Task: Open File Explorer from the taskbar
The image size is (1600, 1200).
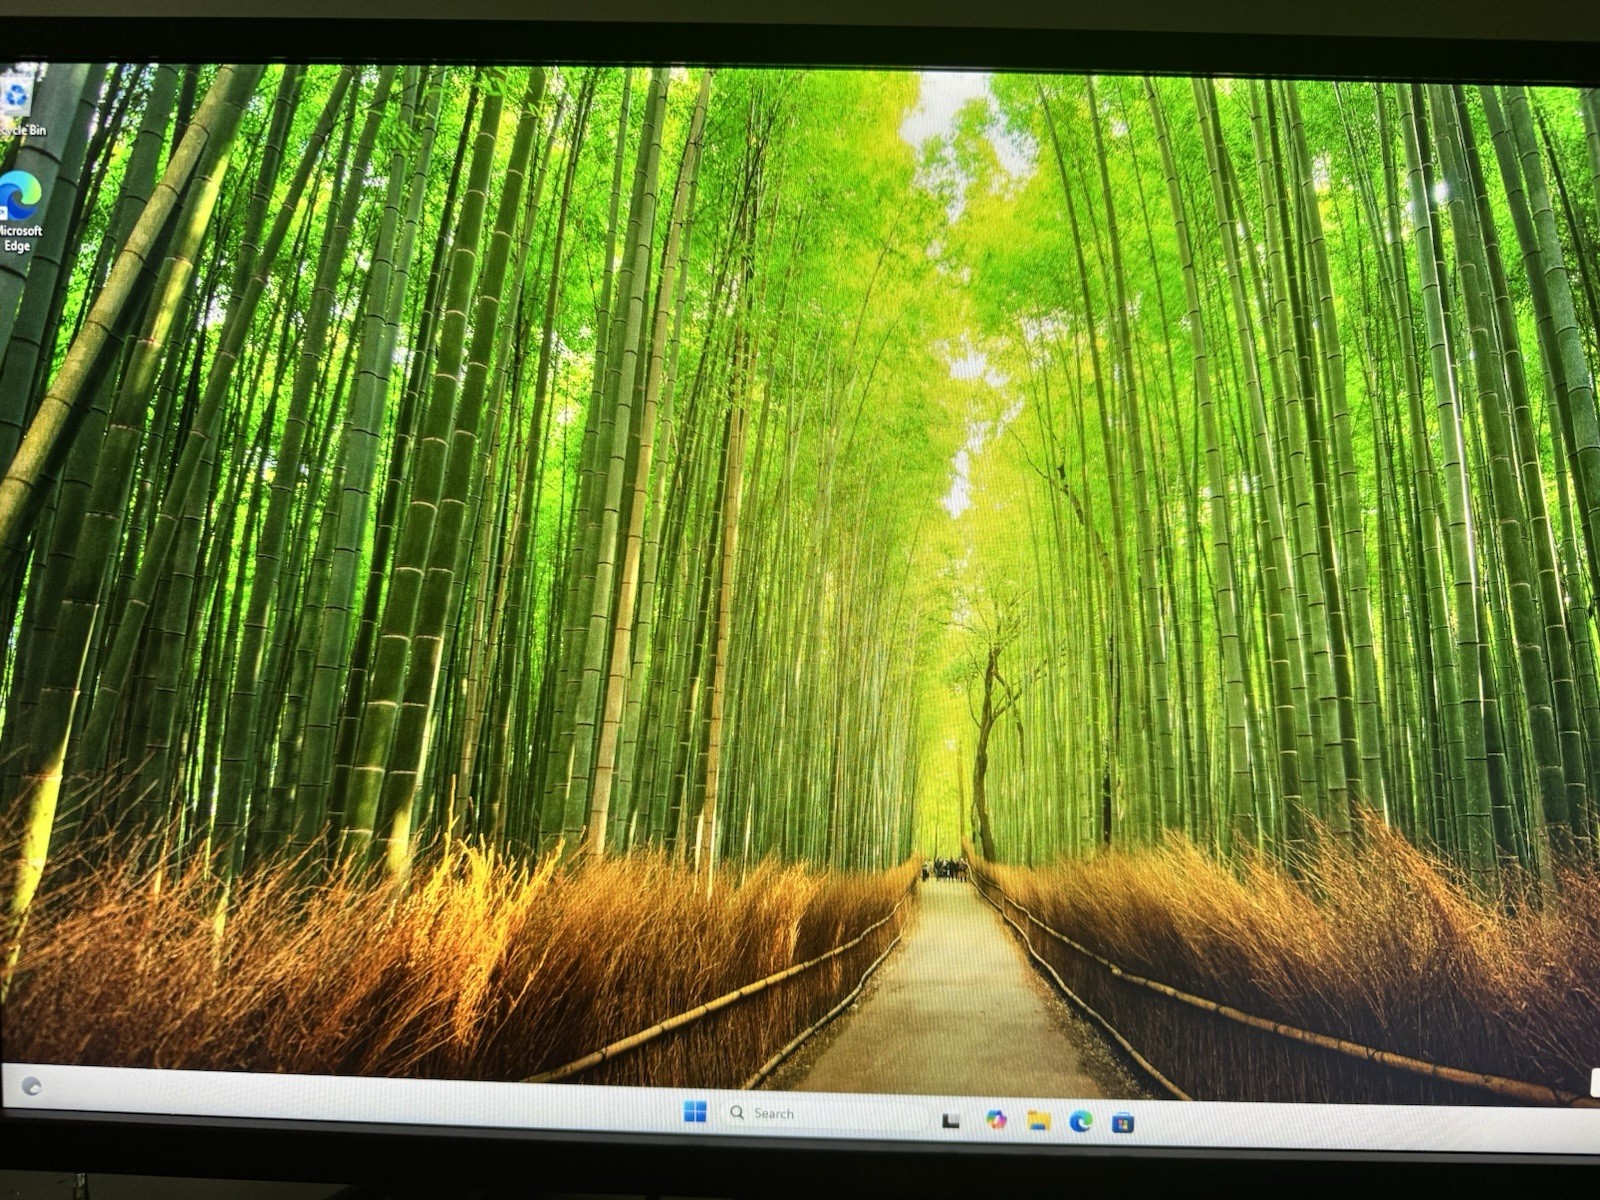Action: [x=1038, y=1121]
